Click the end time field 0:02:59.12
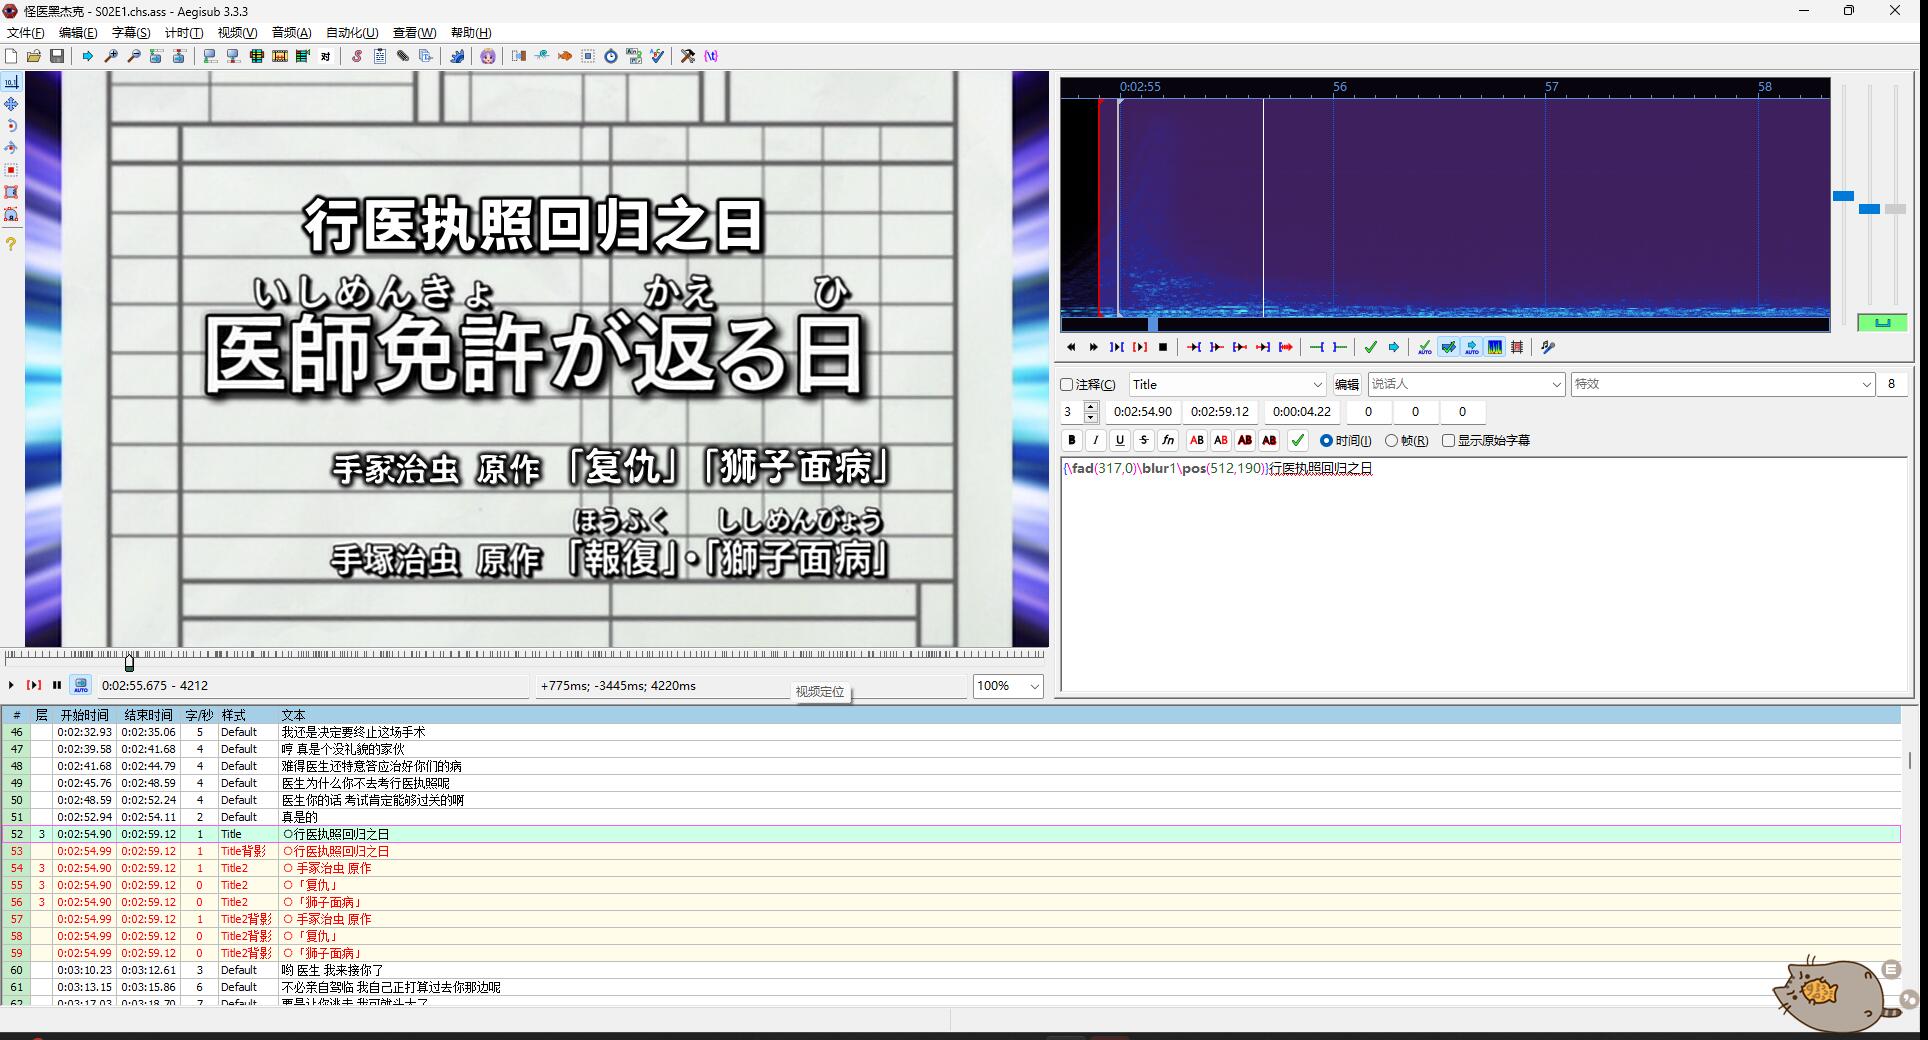The height and width of the screenshot is (1040, 1928). [x=1219, y=411]
